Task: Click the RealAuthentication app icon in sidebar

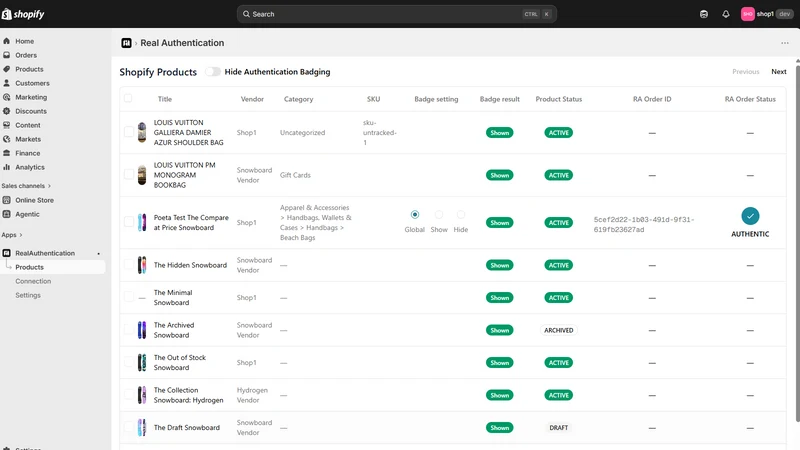Action: [7, 253]
